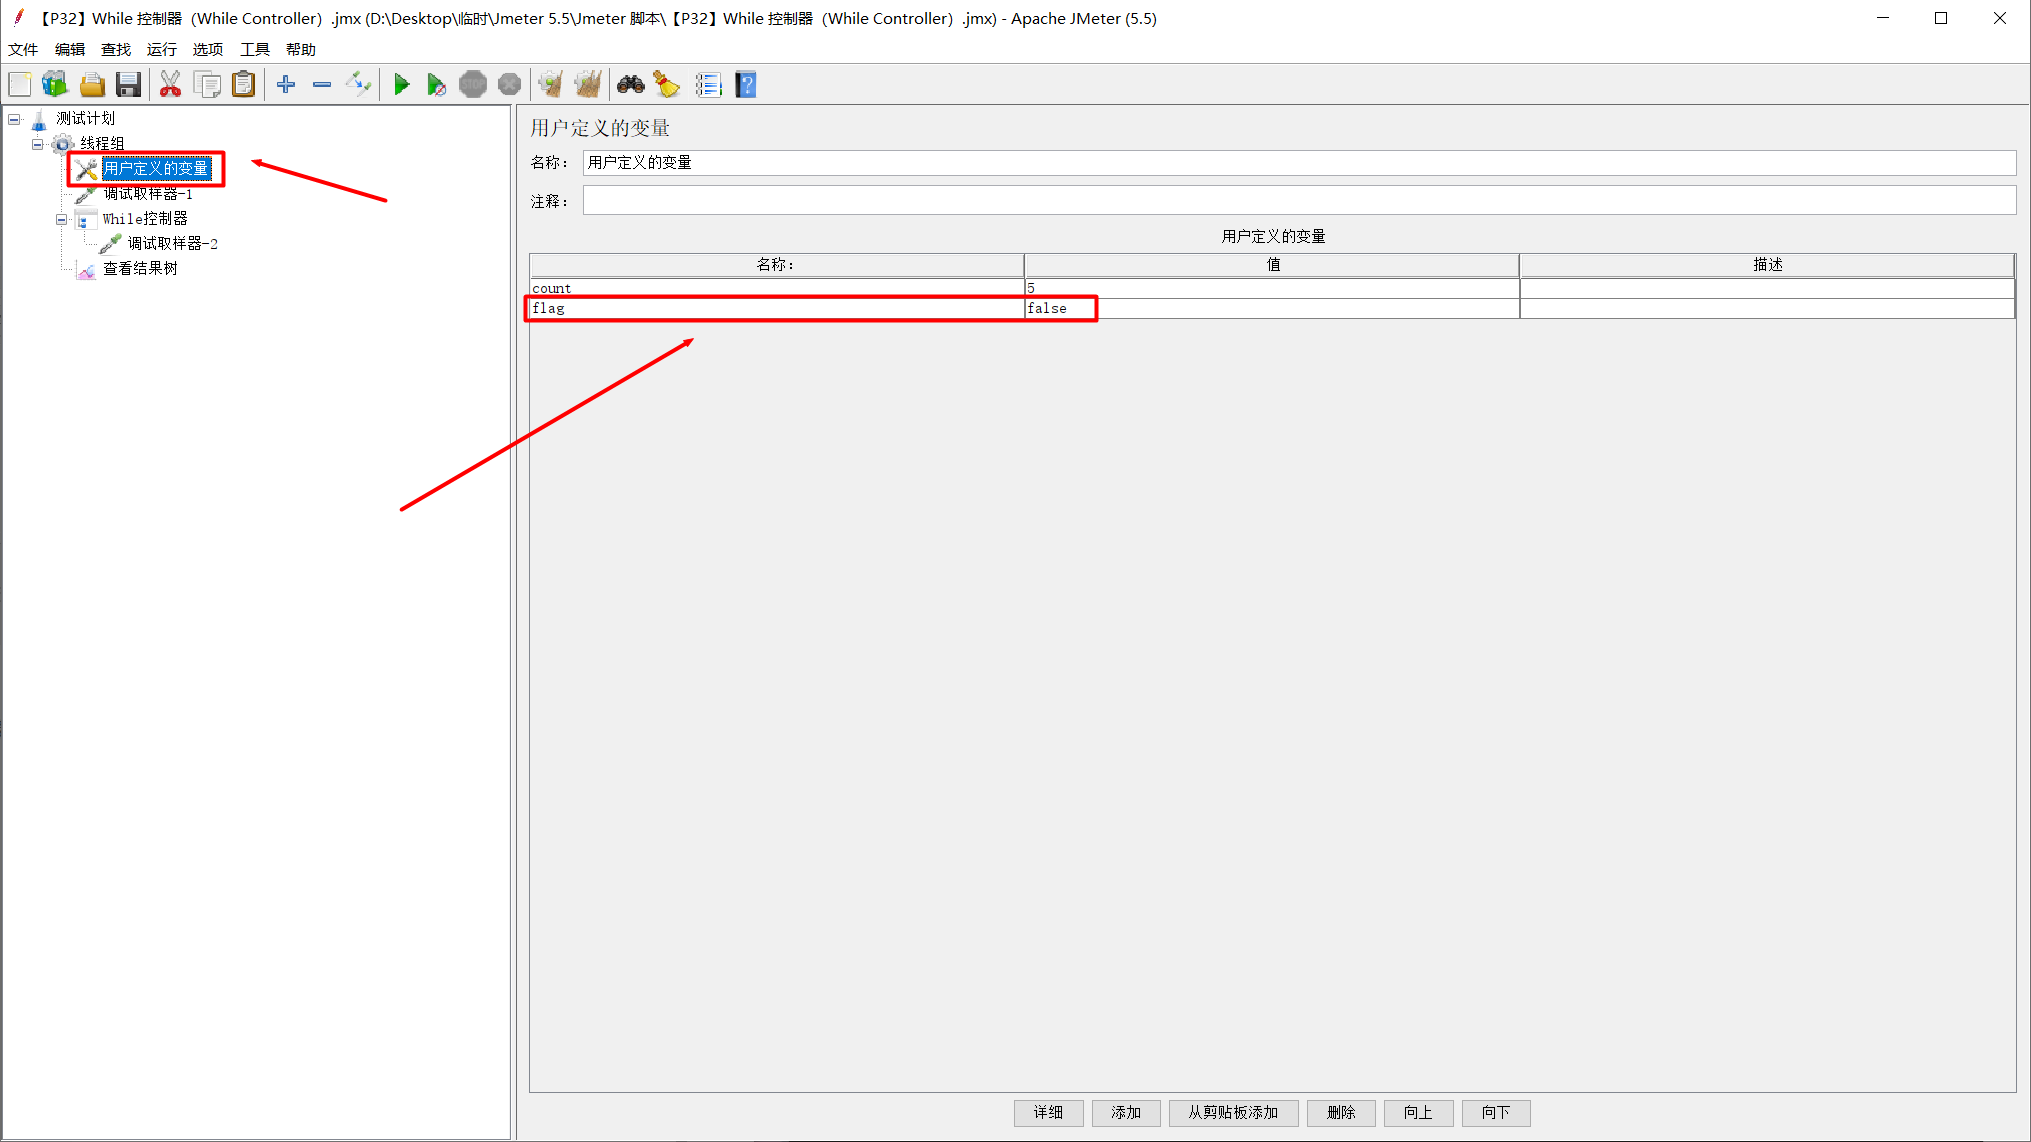Click the Save test plan icon

128,84
